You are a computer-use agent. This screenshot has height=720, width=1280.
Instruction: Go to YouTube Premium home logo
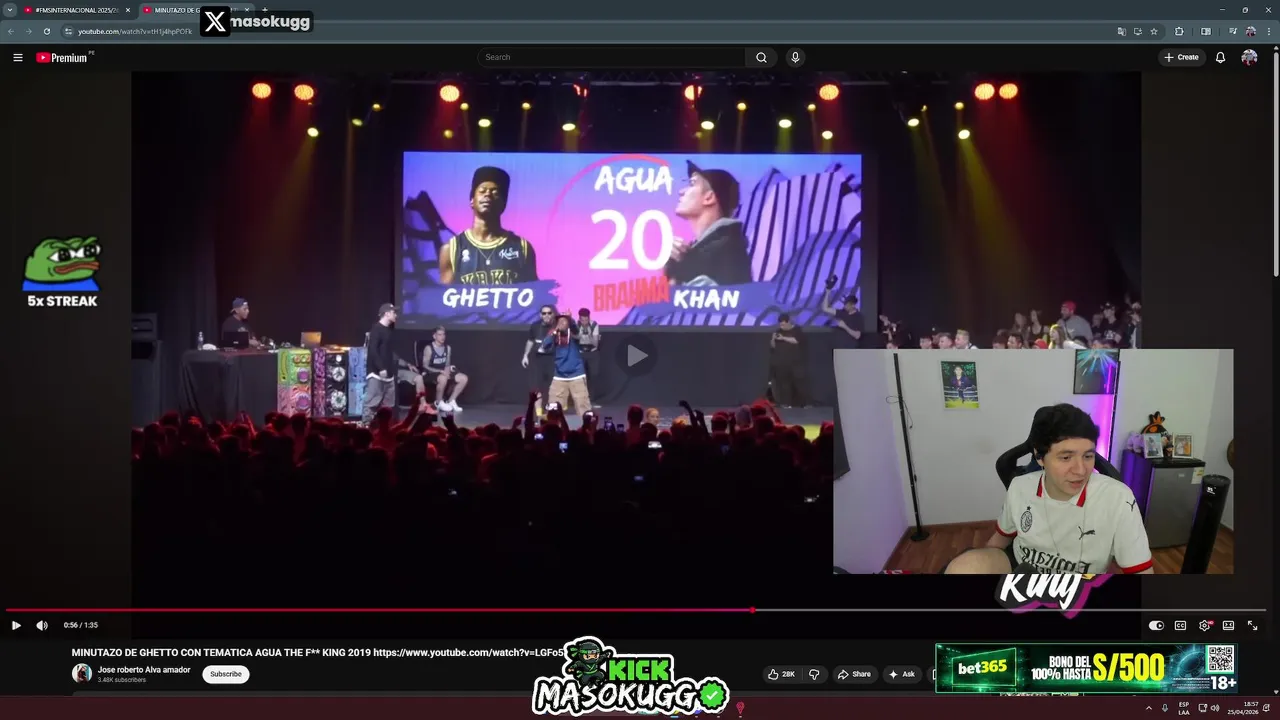pos(62,57)
